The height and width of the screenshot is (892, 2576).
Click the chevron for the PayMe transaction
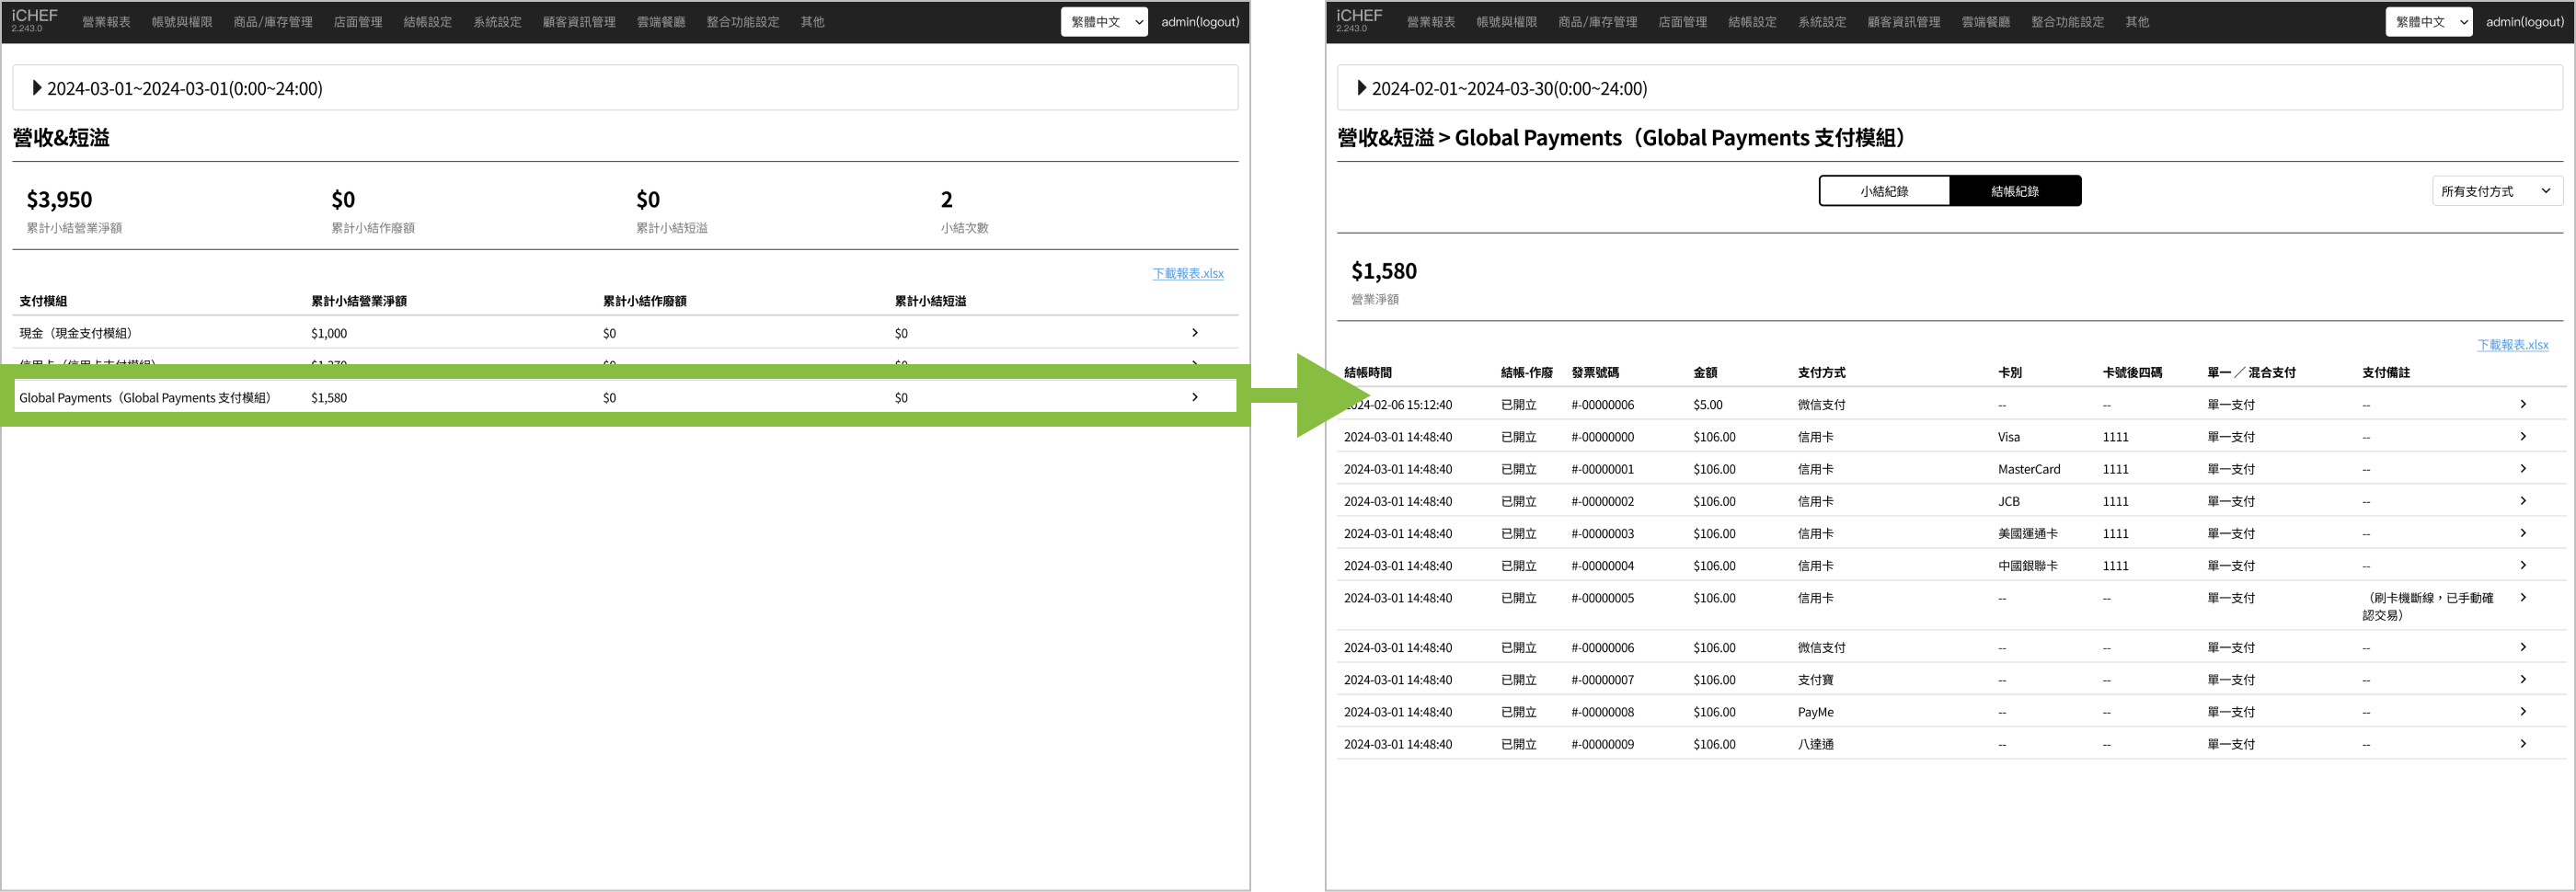2522,712
